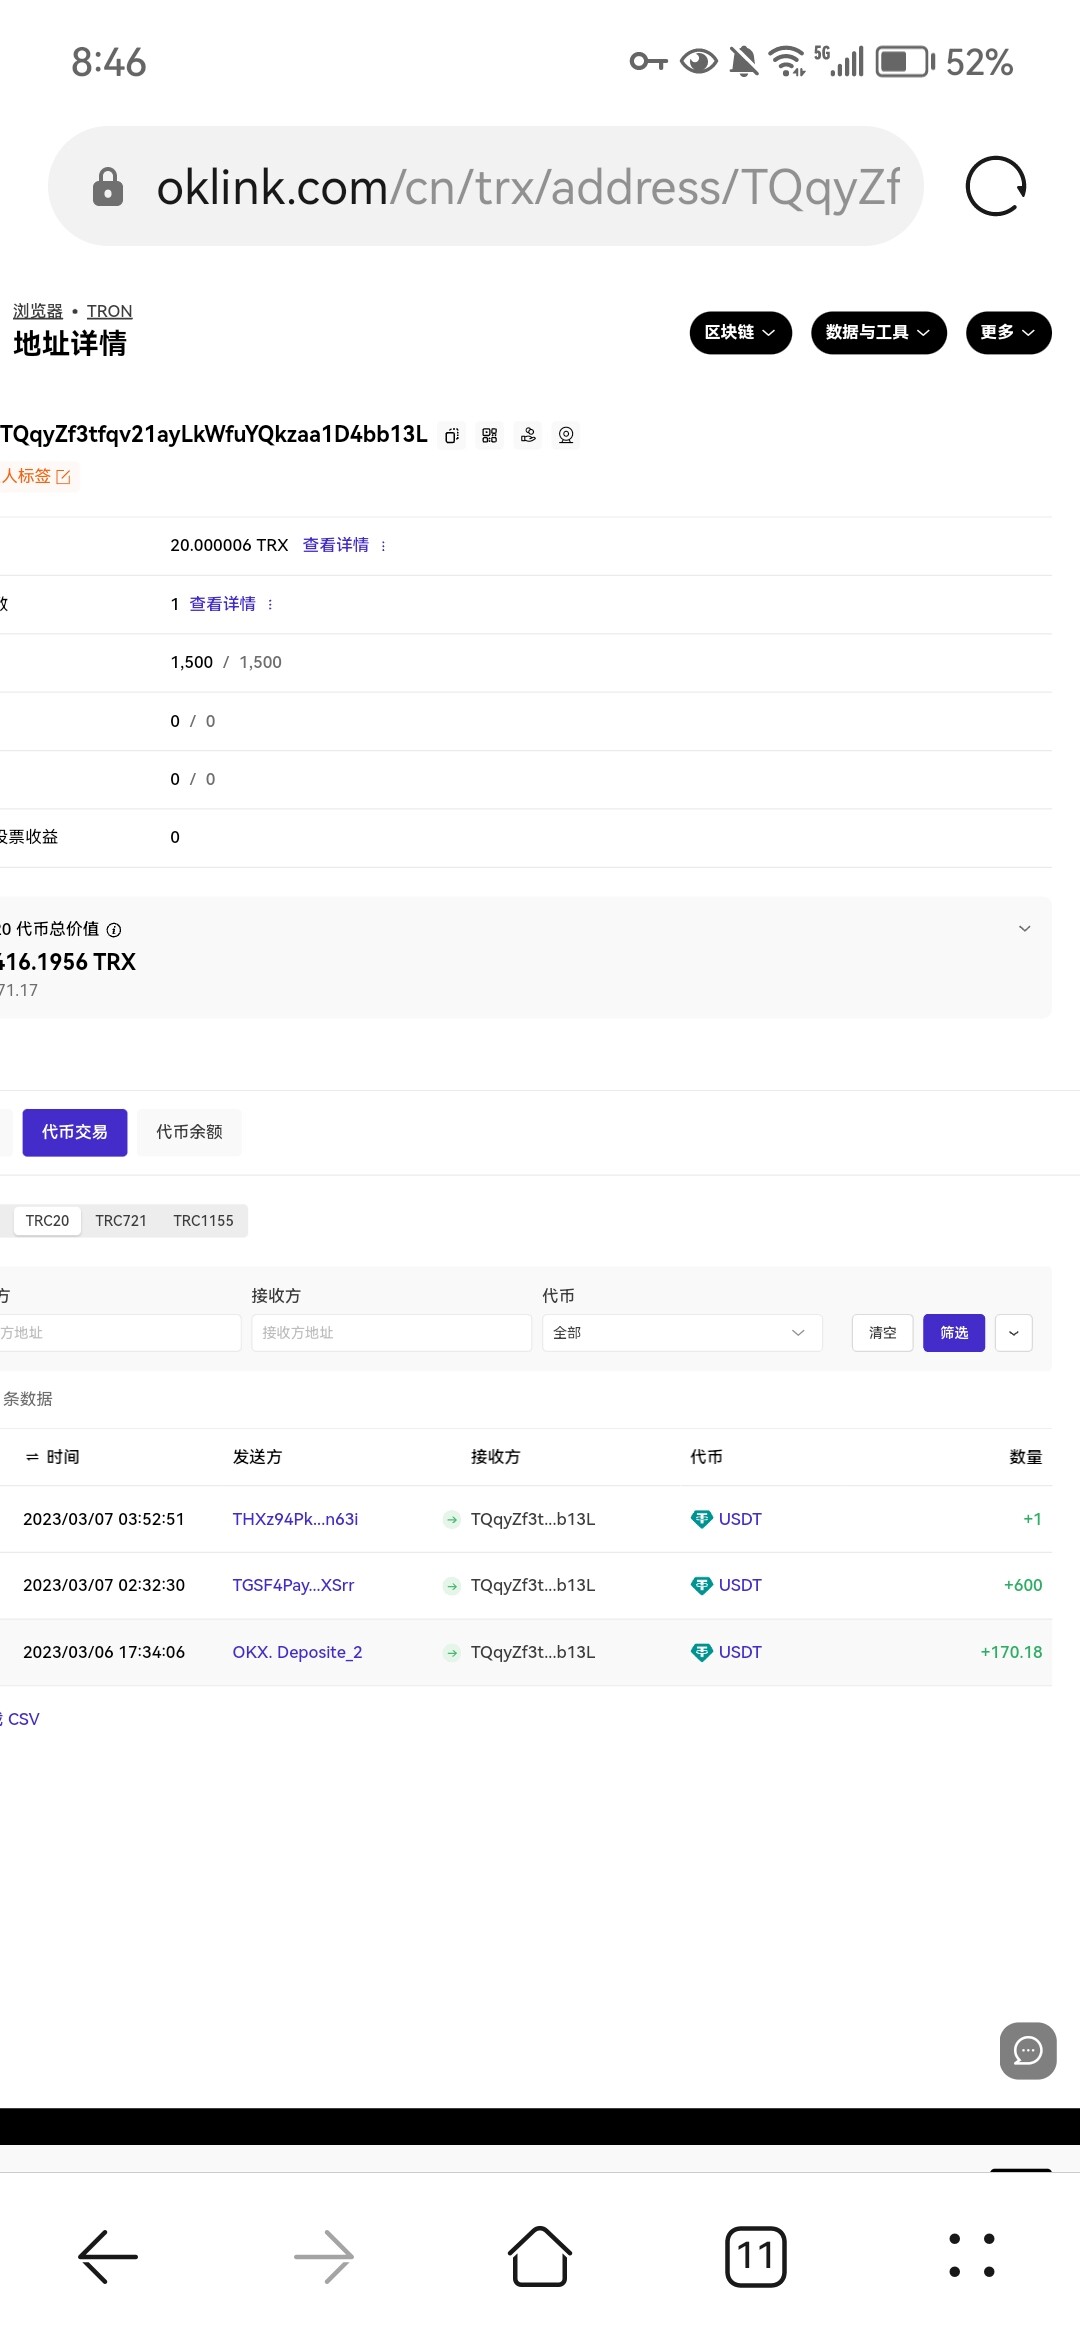Image resolution: width=1080 pixels, height=2340 pixels.
Task: Open the personal tag edit icon
Action: [x=63, y=477]
